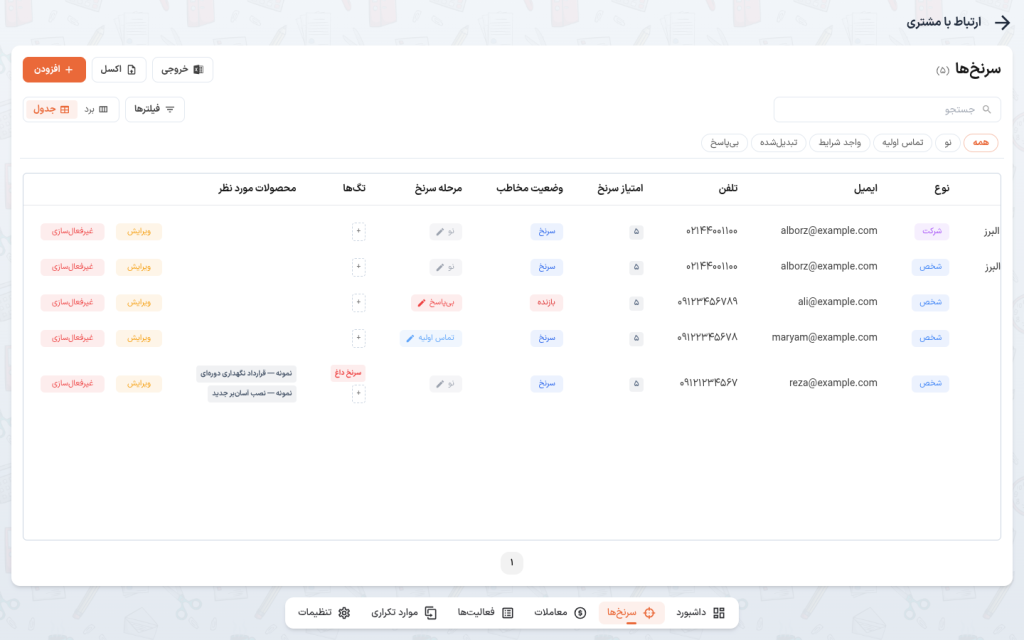Add a tag to the maryam@example.com row
This screenshot has height=640, width=1024.
(359, 338)
